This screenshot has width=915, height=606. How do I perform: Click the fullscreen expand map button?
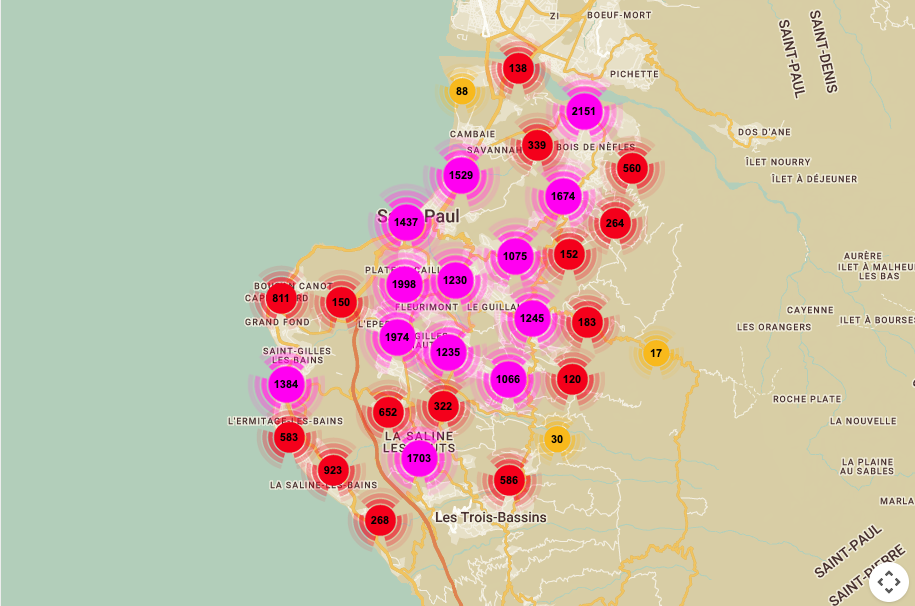click(888, 582)
